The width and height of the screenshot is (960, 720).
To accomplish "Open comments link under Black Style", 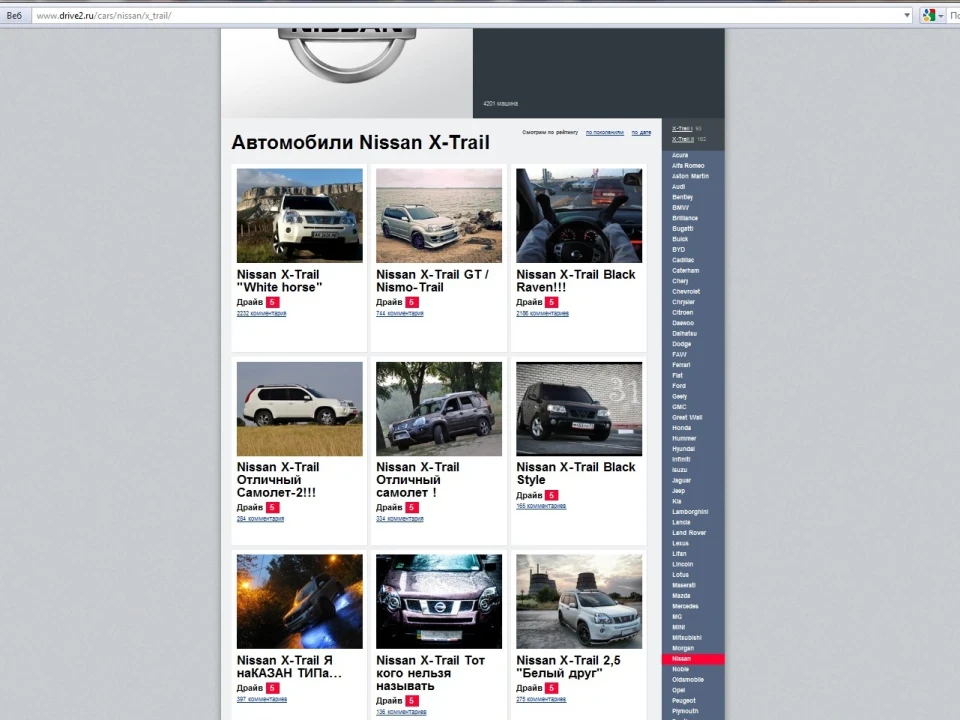I will pos(541,506).
